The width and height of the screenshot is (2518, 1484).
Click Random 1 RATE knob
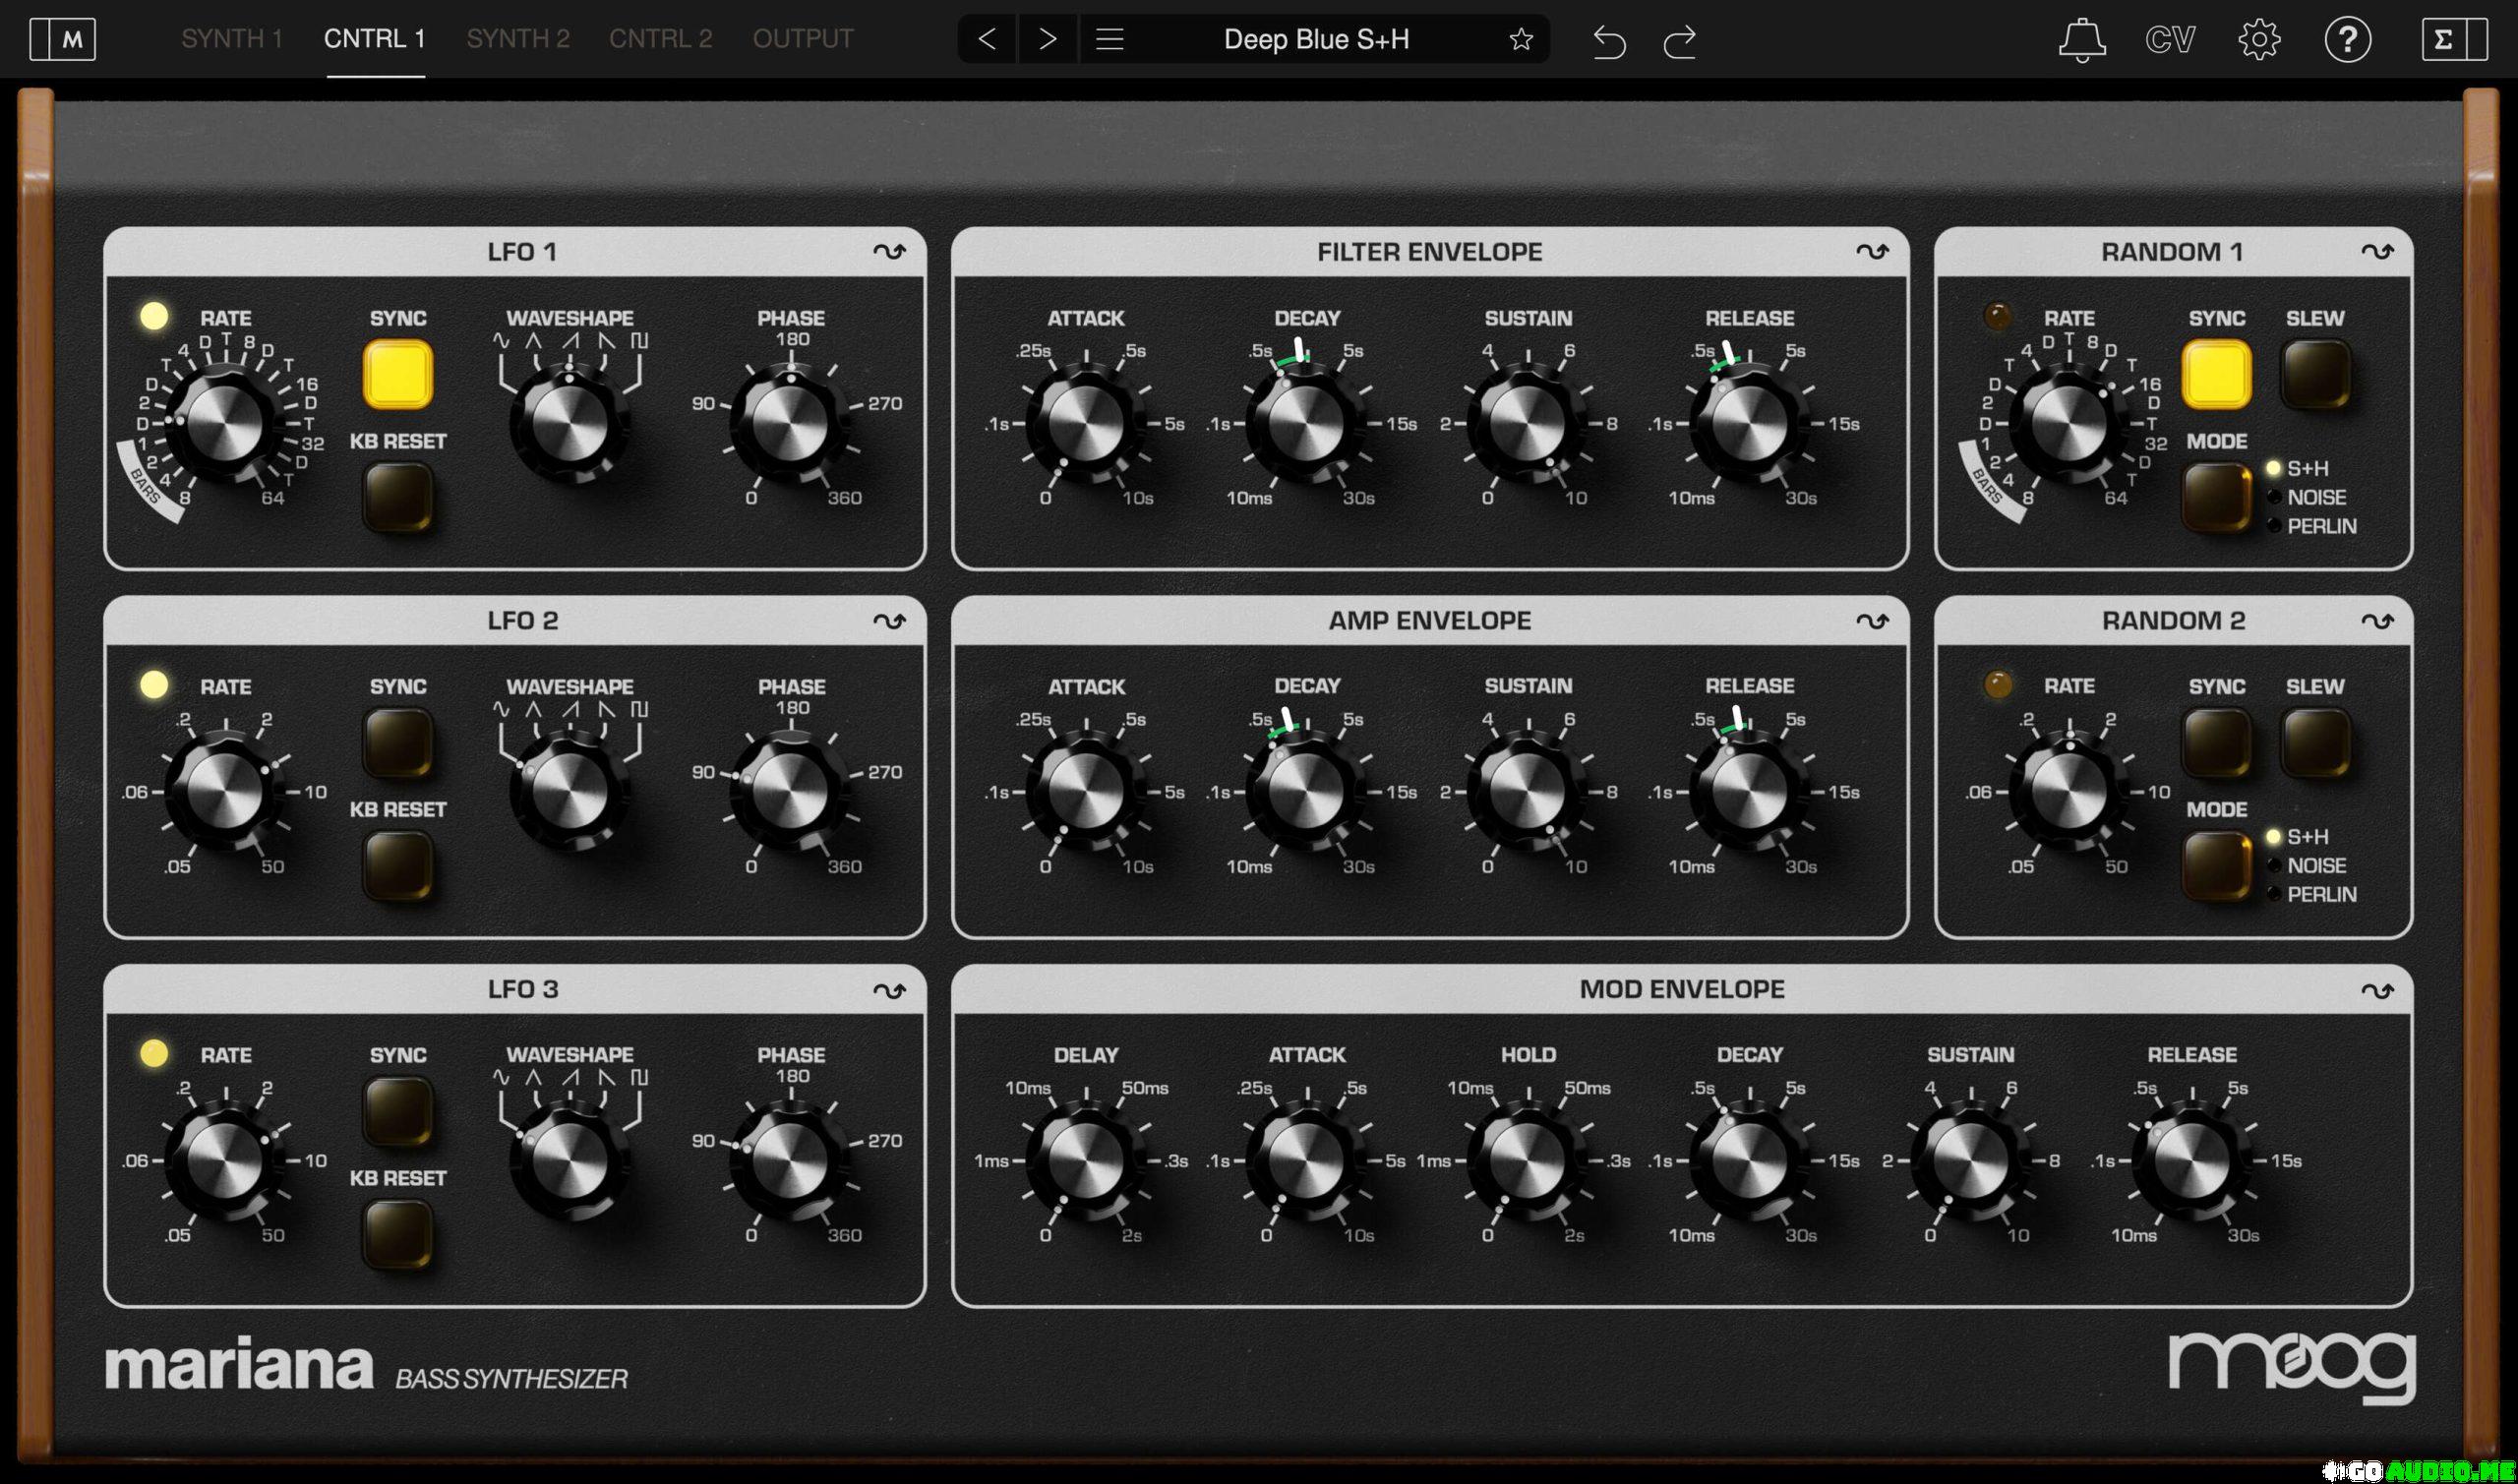[2068, 423]
